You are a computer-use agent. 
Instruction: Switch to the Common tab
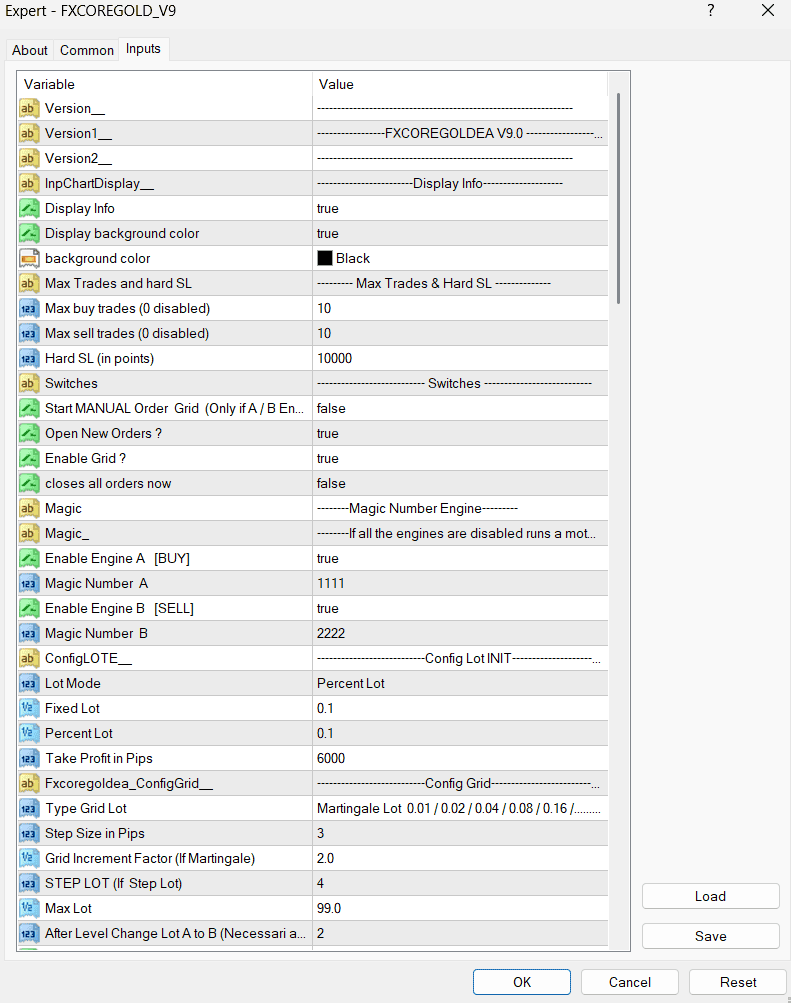tap(87, 50)
